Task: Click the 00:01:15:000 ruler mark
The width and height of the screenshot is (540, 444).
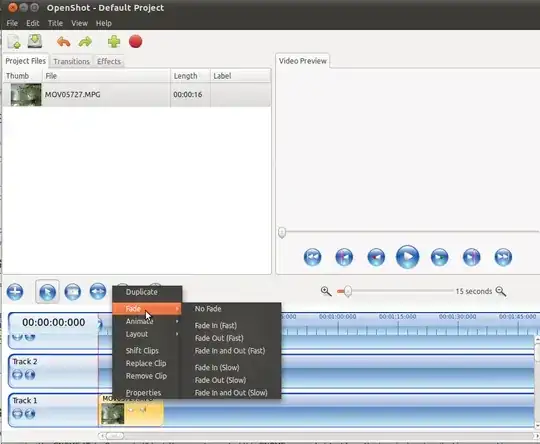Action: [397, 317]
